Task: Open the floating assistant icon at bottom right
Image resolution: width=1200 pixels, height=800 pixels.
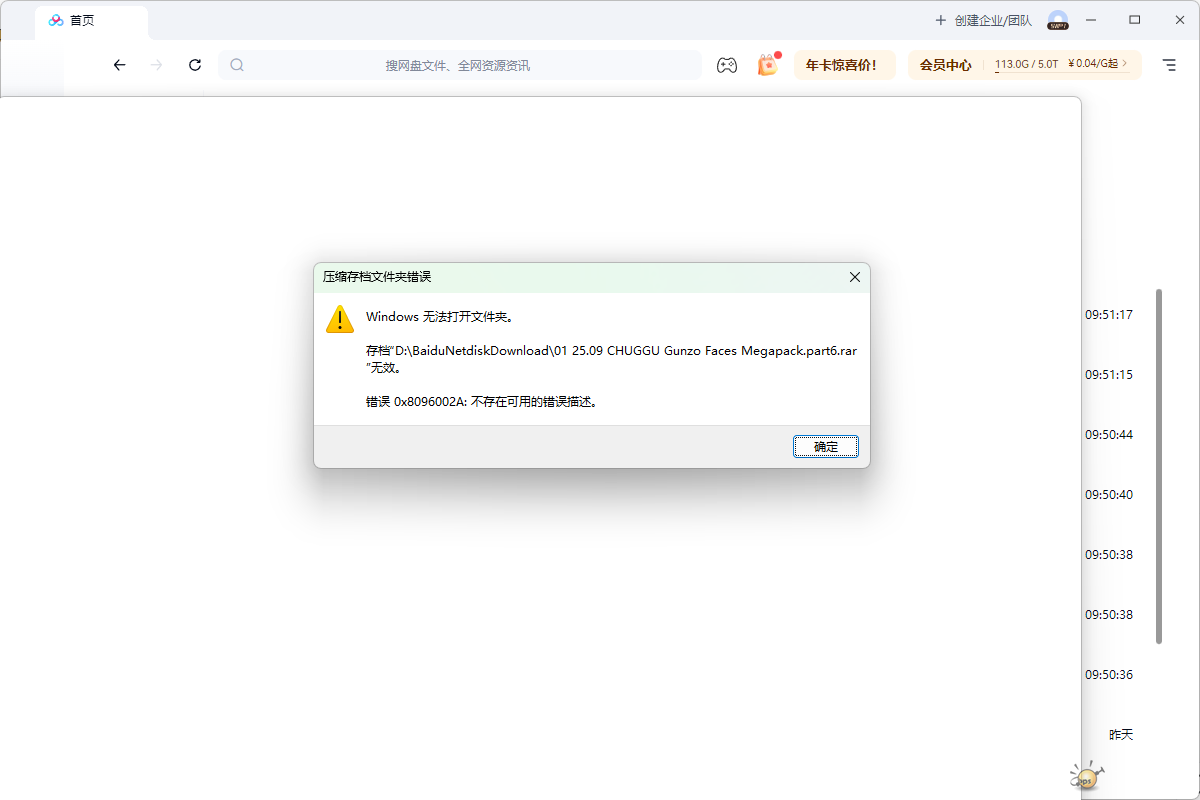Action: (x=1085, y=776)
